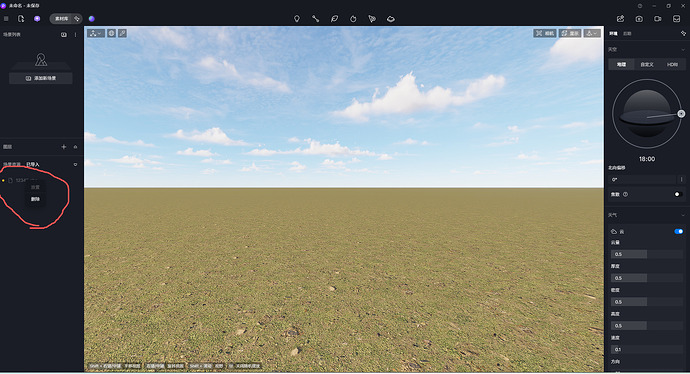Screen dimensions: 690x374
Task: Select the leaf vegetation tool
Action: (x=334, y=19)
